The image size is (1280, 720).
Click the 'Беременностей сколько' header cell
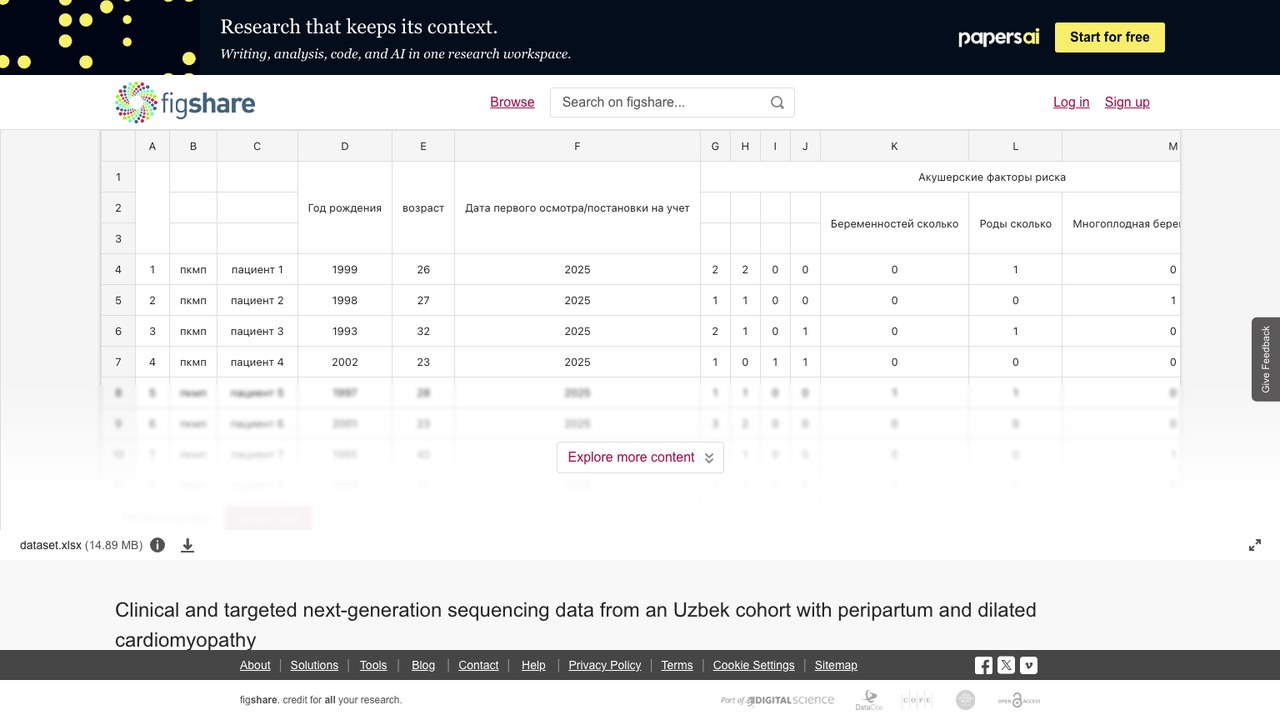pyautogui.click(x=894, y=224)
